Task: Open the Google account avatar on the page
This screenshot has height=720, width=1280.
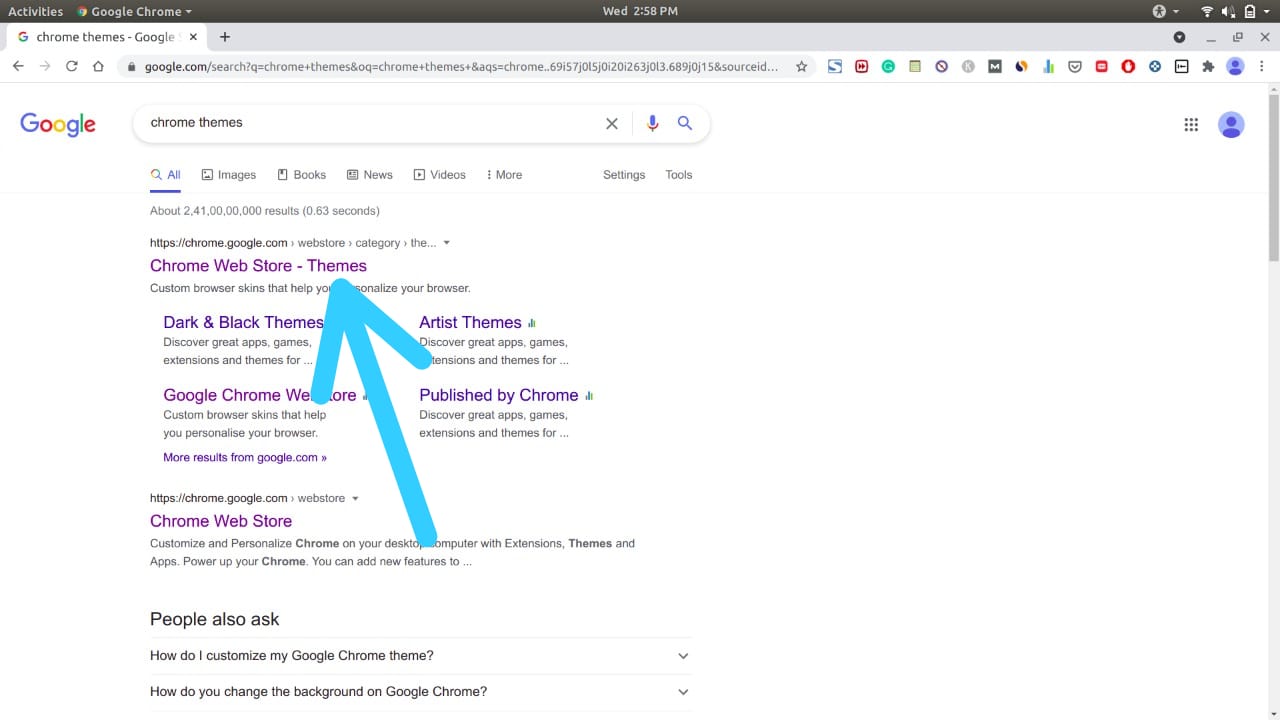Action: click(x=1231, y=125)
